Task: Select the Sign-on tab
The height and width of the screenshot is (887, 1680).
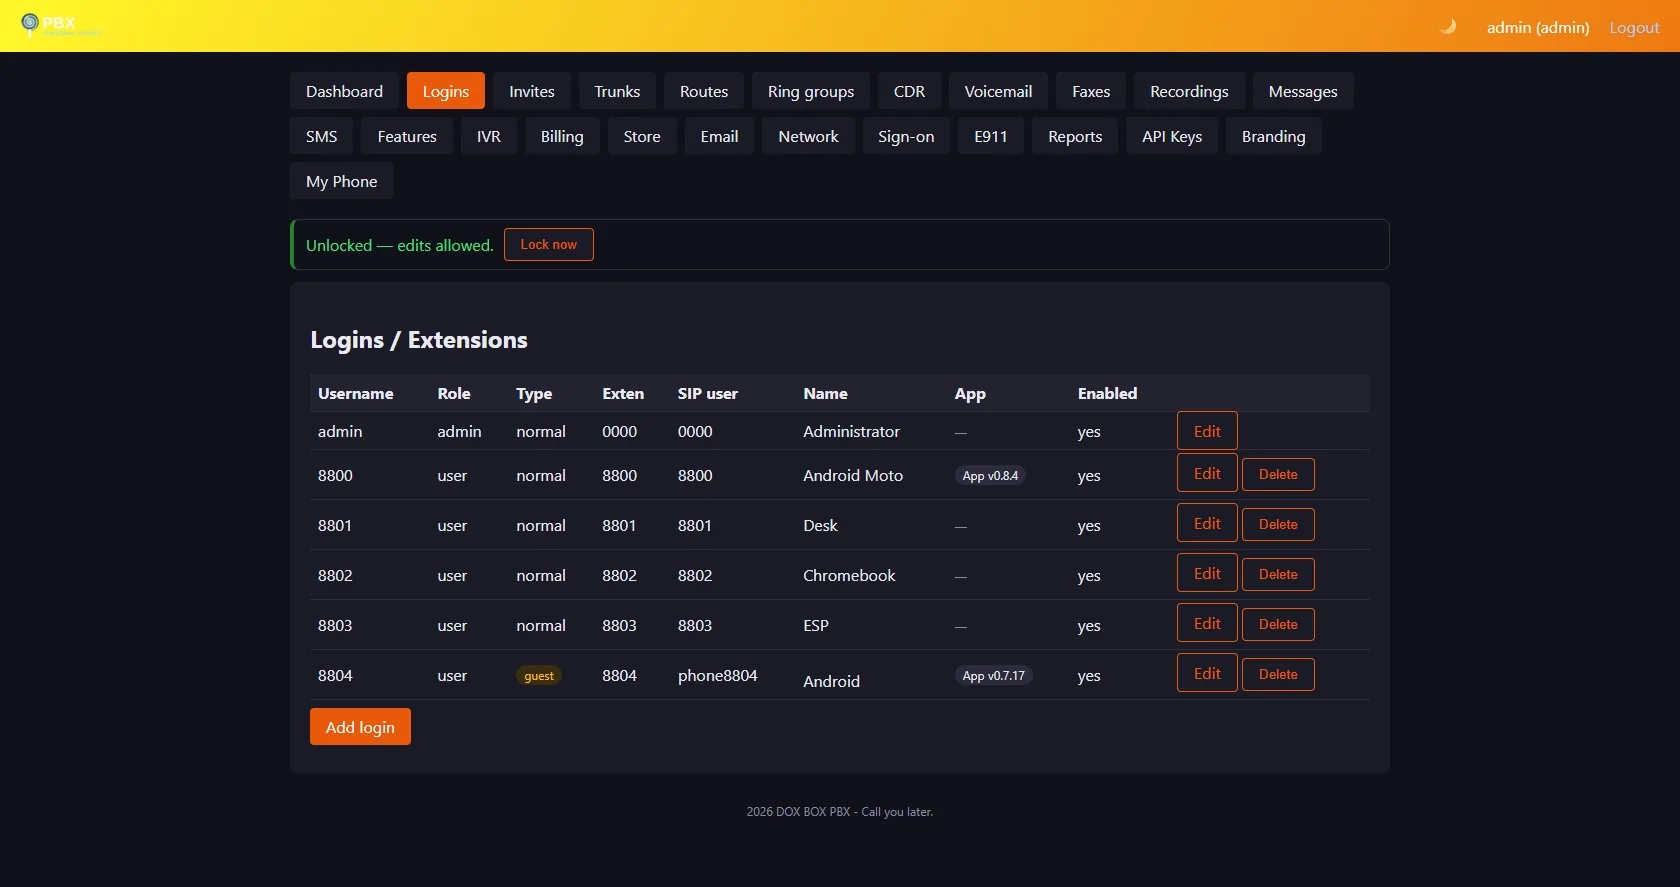Action: (906, 136)
